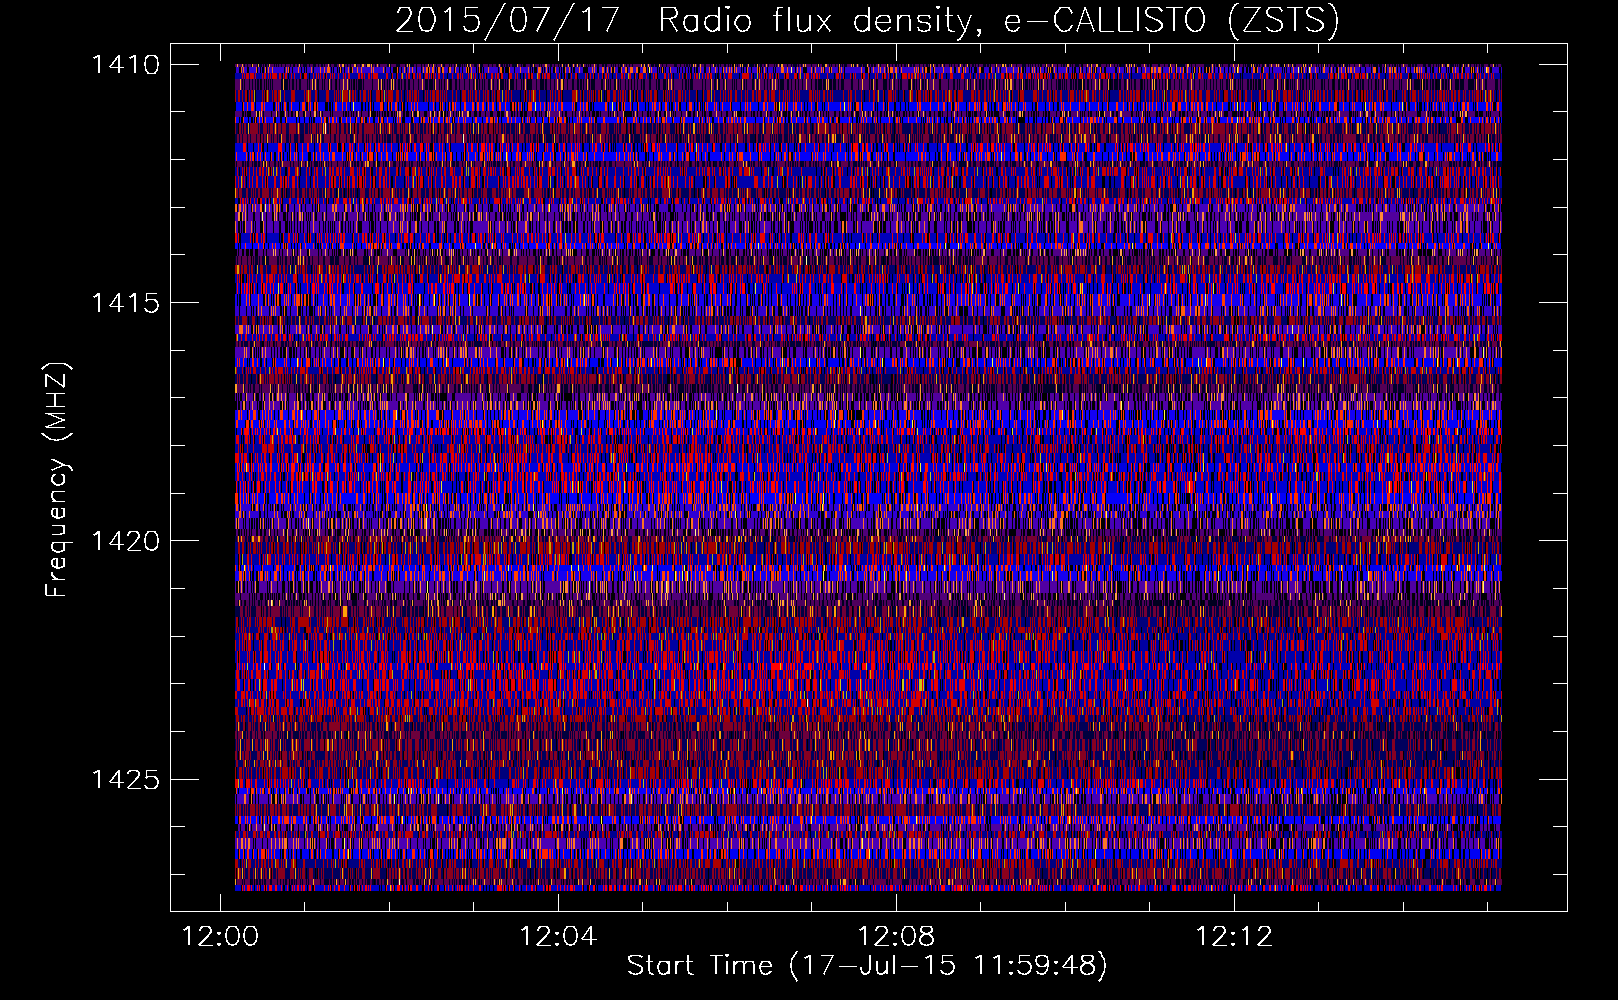Click the 1415 frequency tick label
The image size is (1618, 1000).
tap(125, 303)
